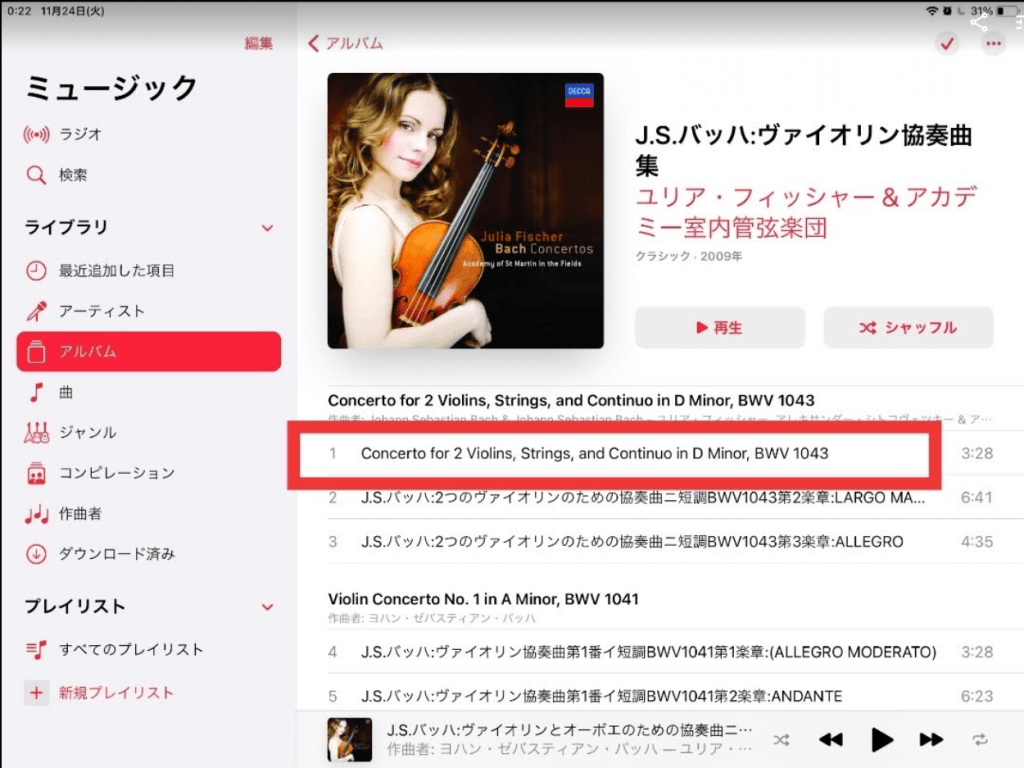Select the 最近追加した項目 label in the sidebar
This screenshot has height=768, width=1024.
point(117,270)
